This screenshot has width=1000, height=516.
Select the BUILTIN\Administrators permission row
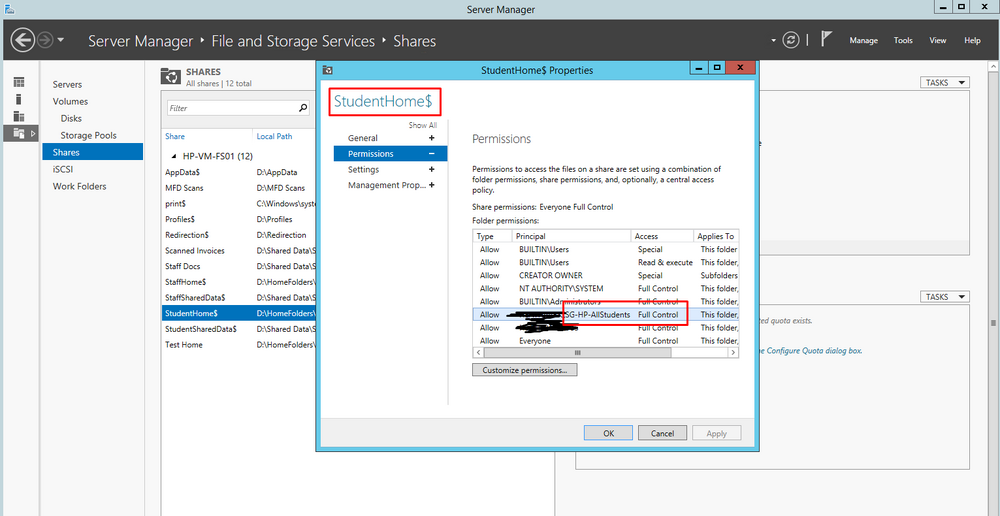(606, 301)
